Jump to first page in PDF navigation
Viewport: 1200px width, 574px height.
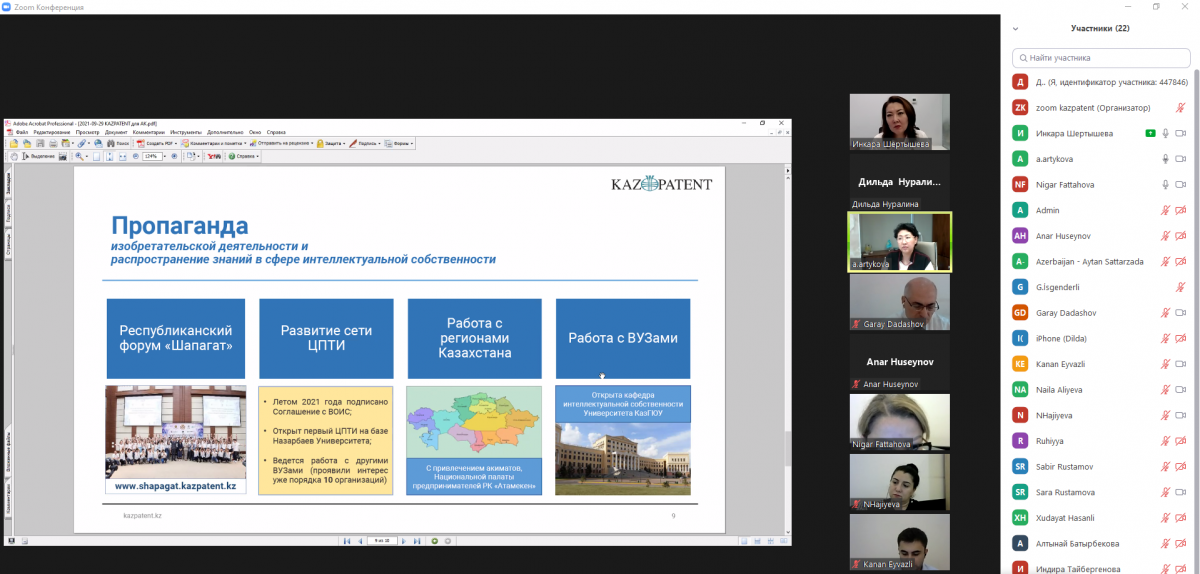[x=347, y=541]
